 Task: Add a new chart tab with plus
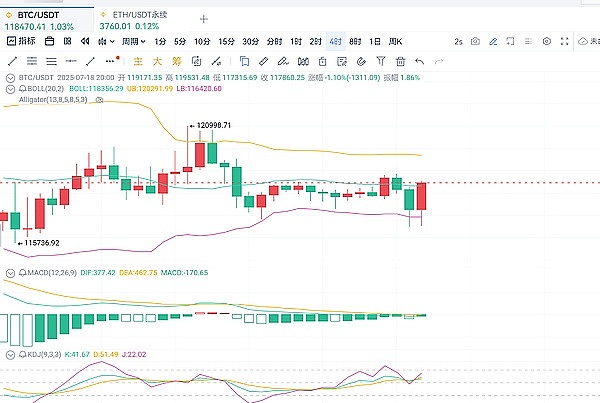coord(204,19)
